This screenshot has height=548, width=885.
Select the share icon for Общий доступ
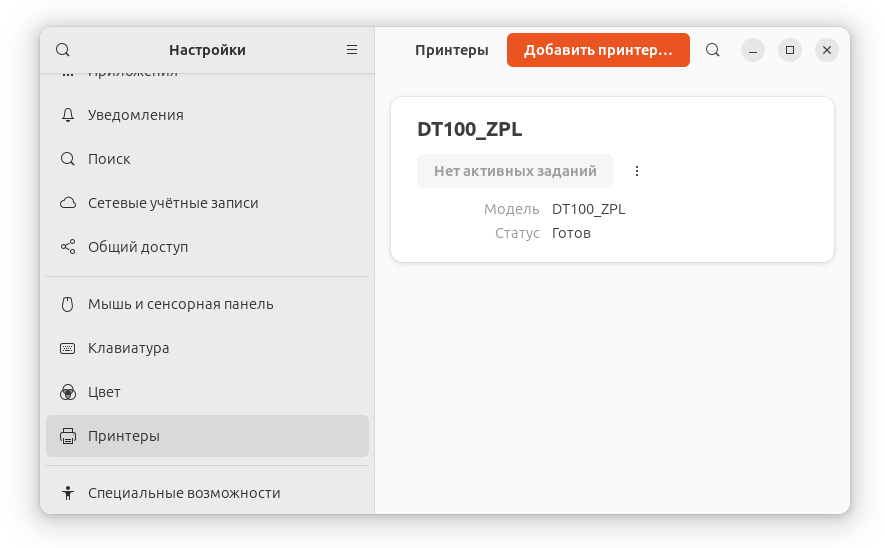(x=68, y=247)
